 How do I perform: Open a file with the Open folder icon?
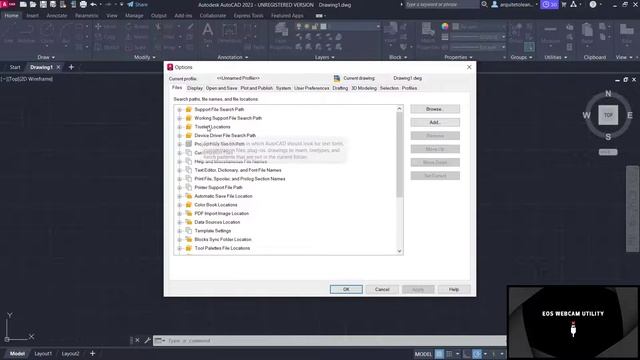point(33,4)
